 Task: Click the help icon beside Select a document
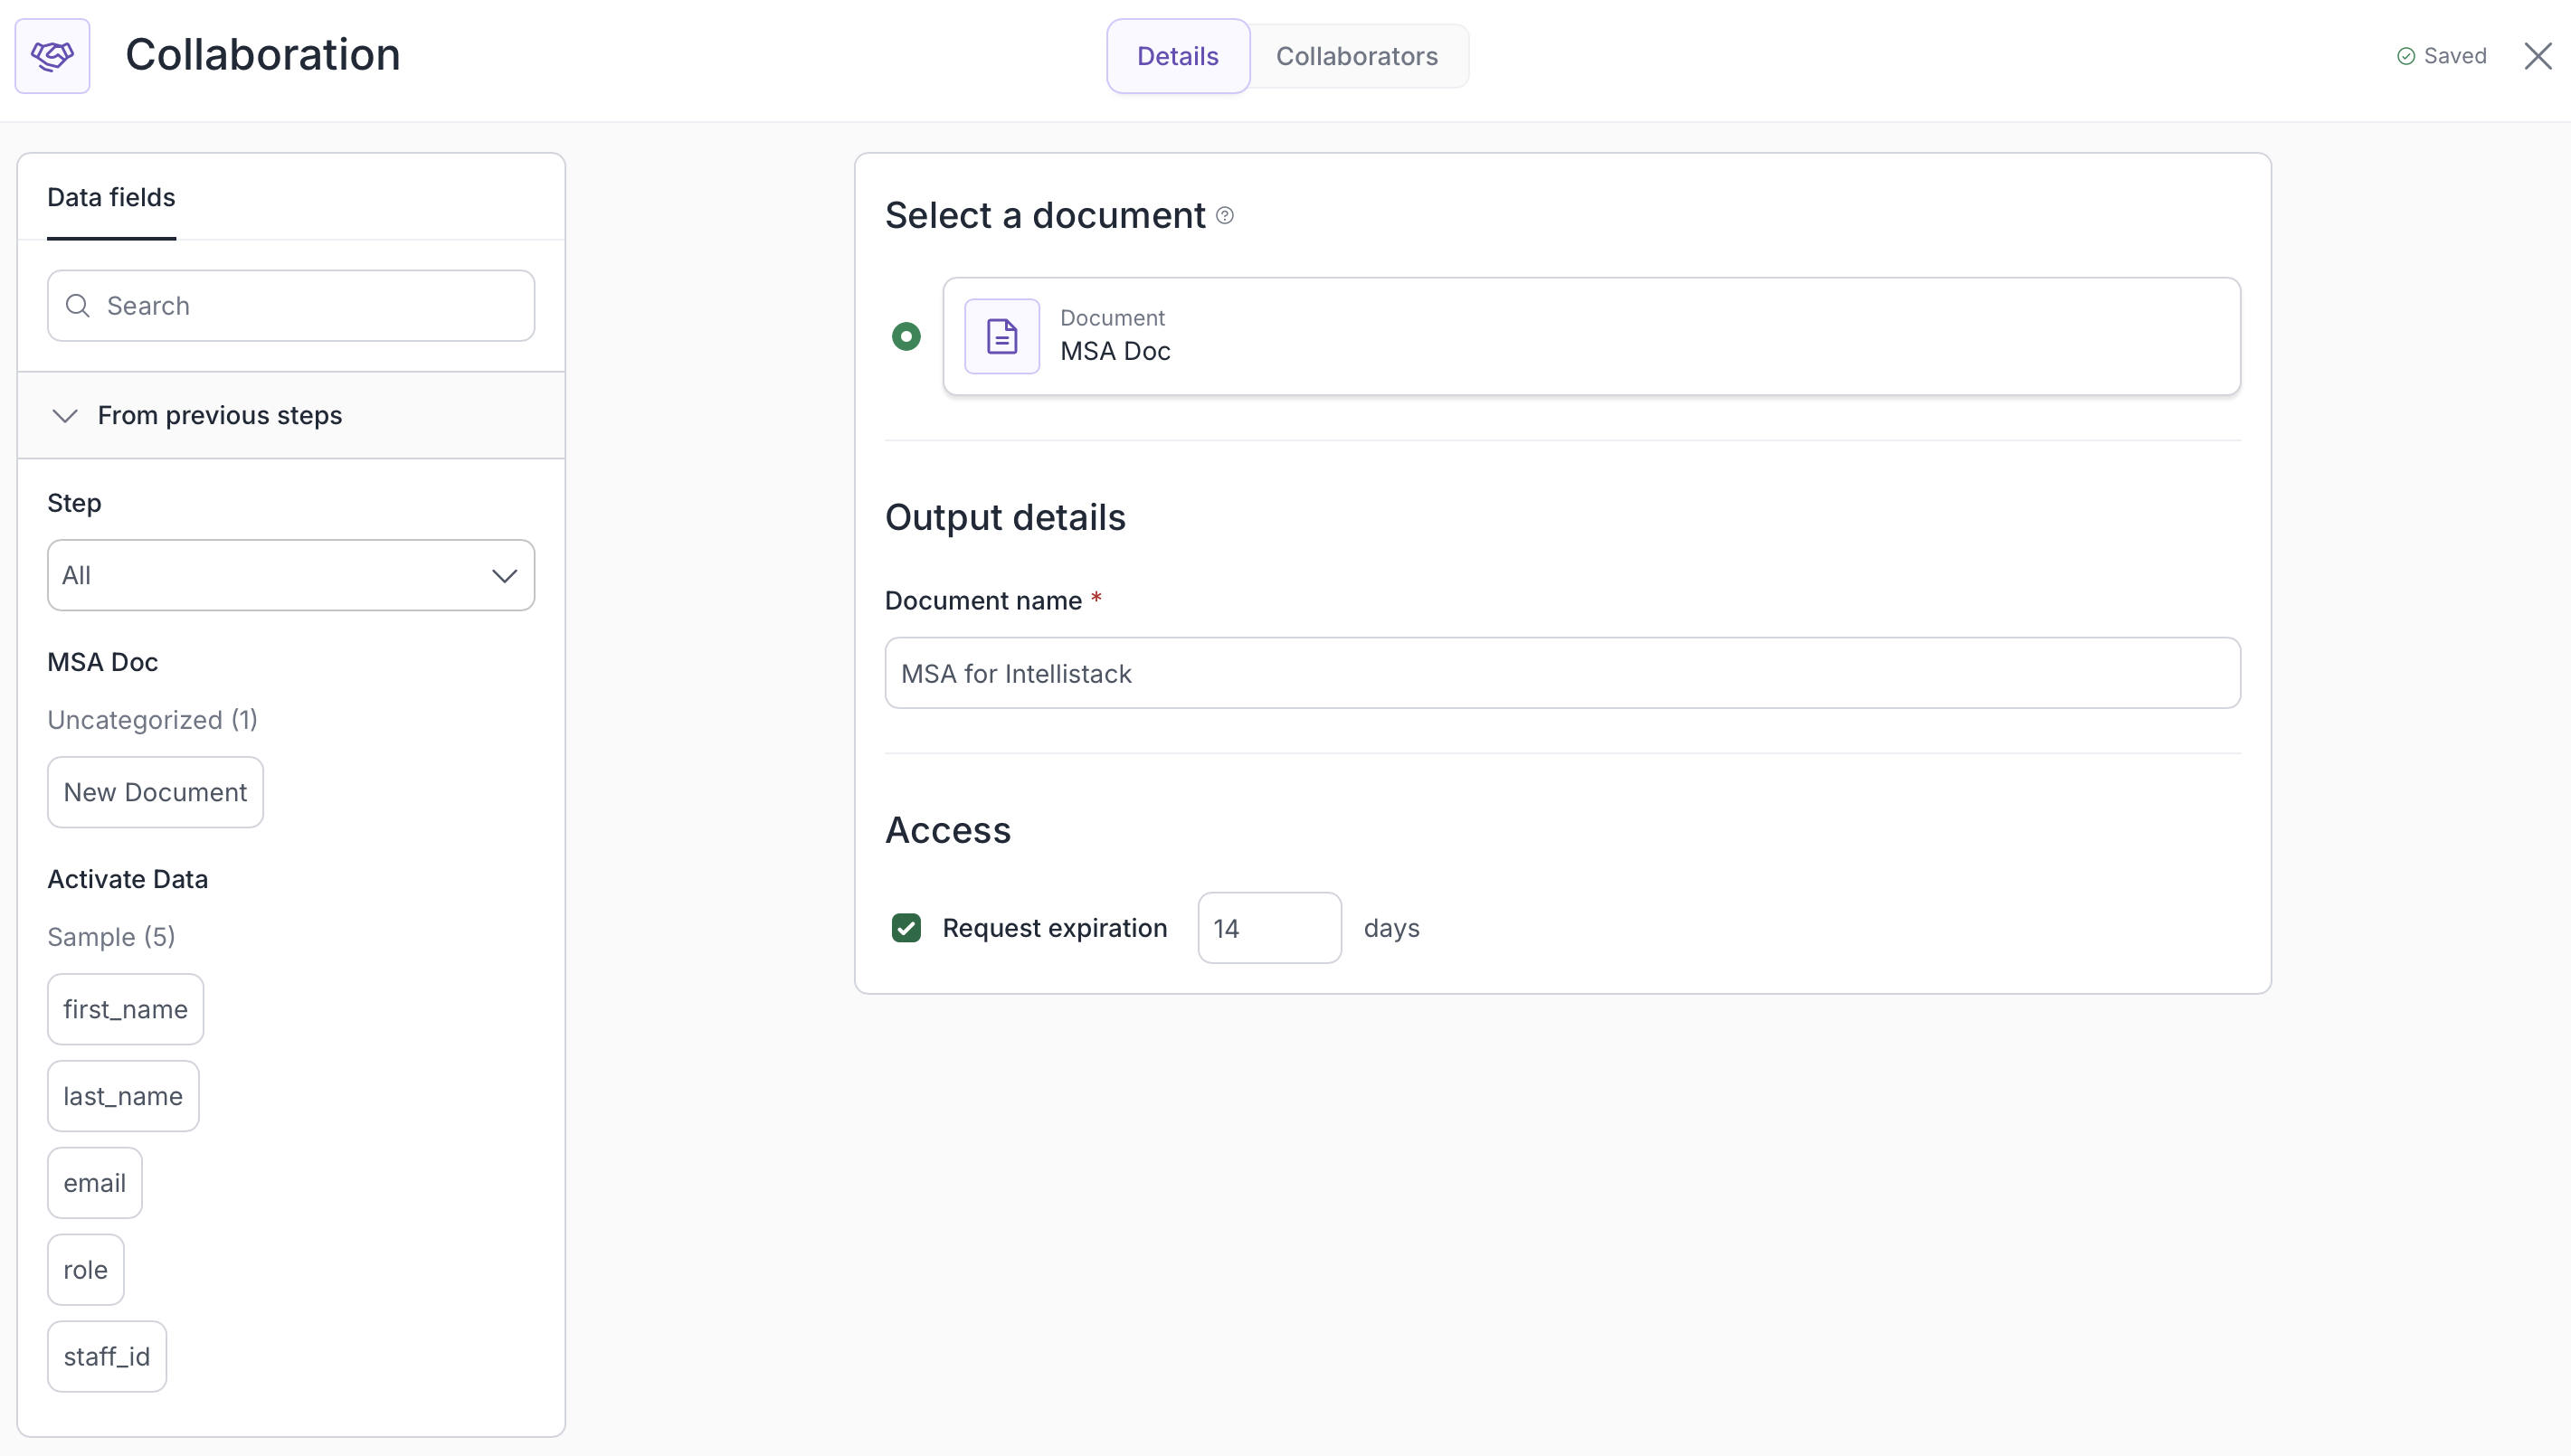(x=1225, y=216)
